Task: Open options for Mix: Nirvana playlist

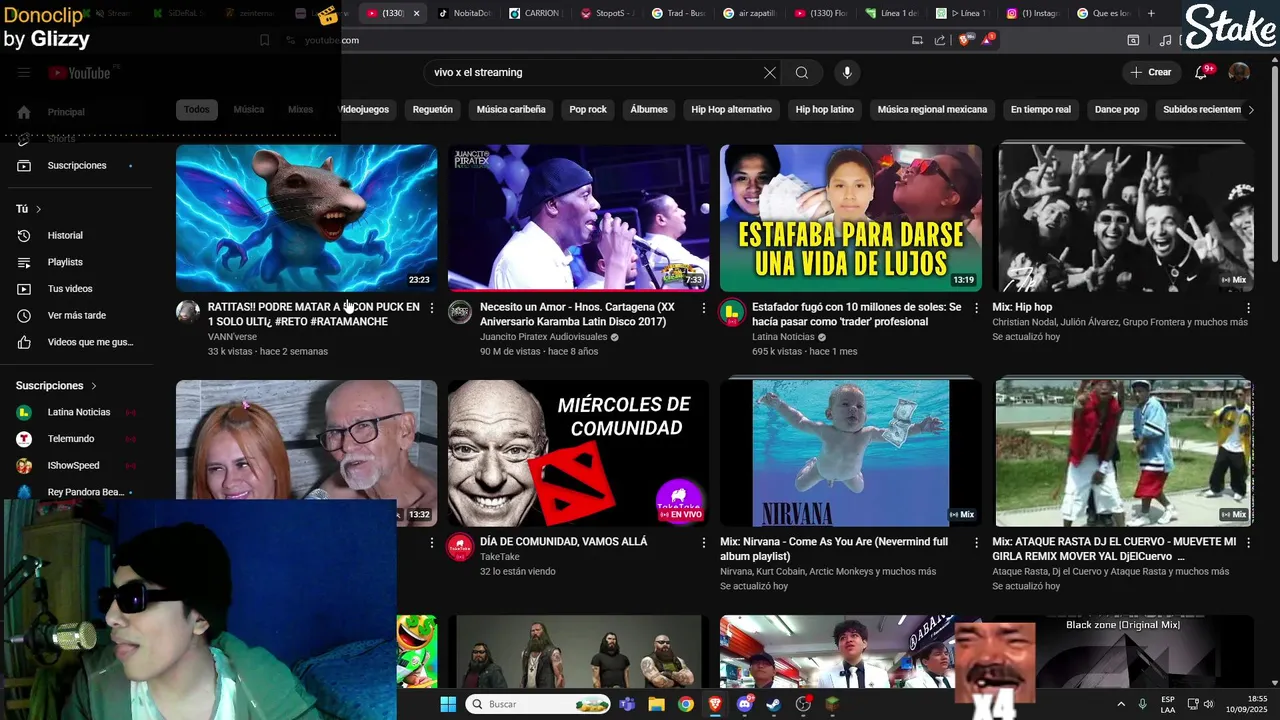Action: (x=977, y=543)
